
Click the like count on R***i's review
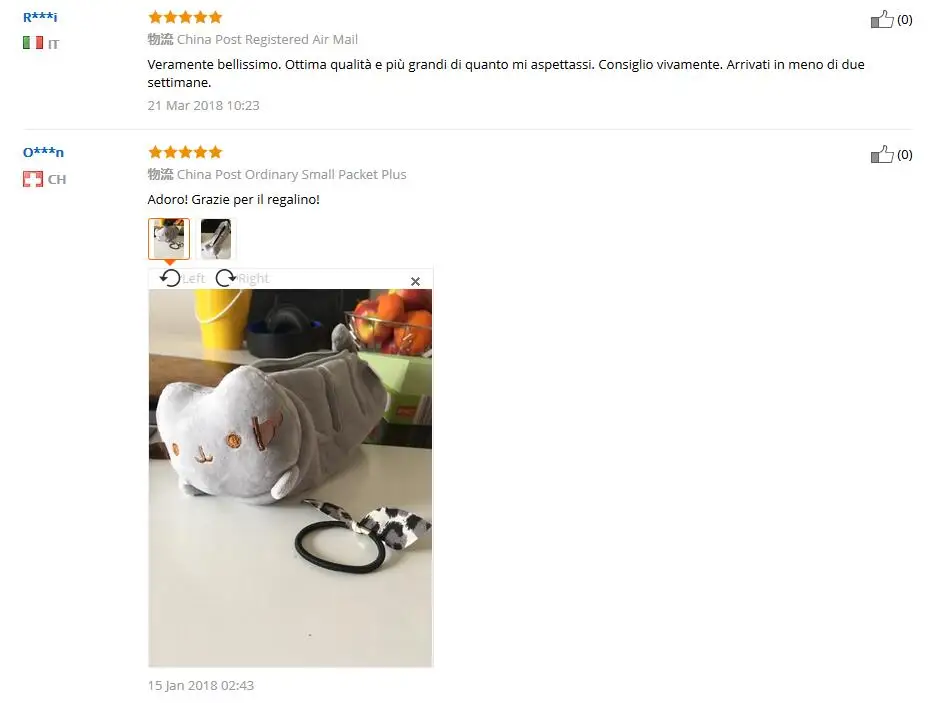[905, 20]
